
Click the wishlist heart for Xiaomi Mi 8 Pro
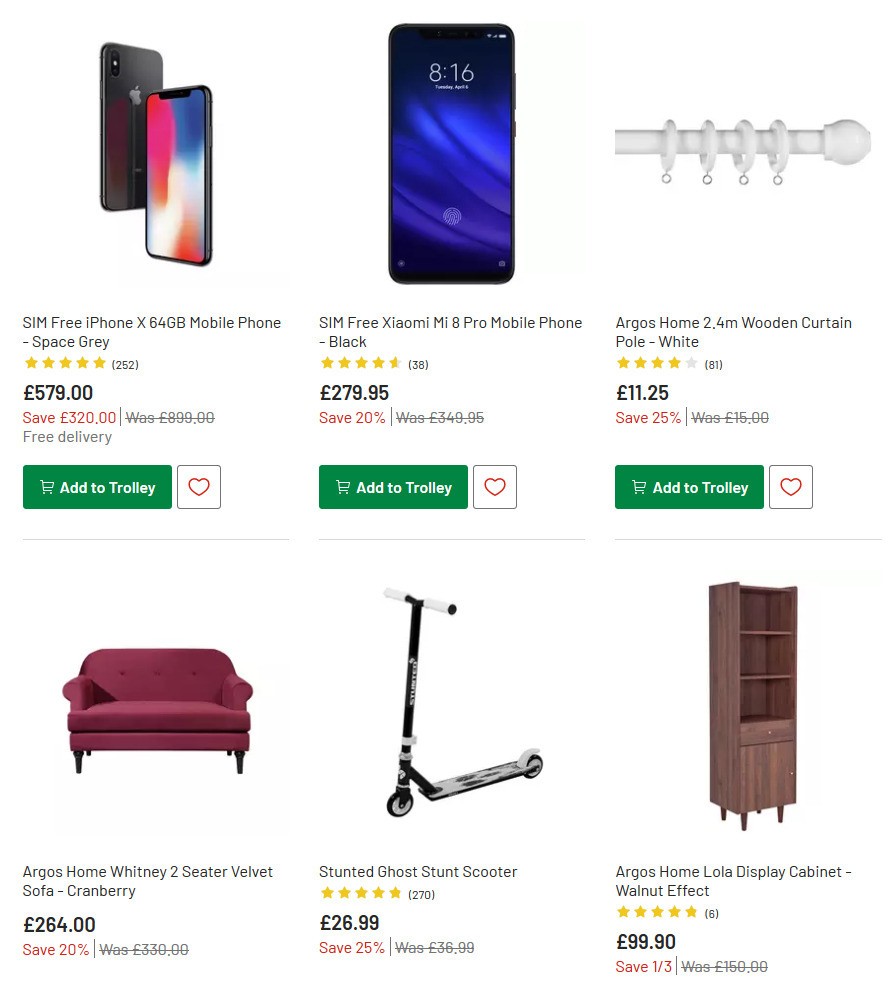point(495,487)
